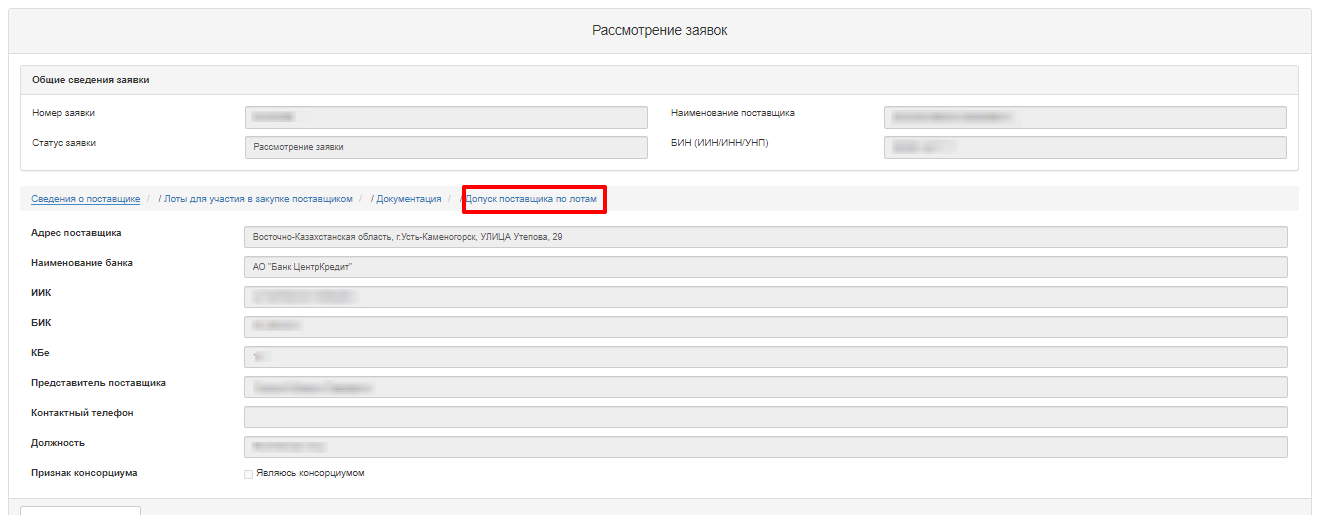Click the Статус заявки field

pos(446,147)
